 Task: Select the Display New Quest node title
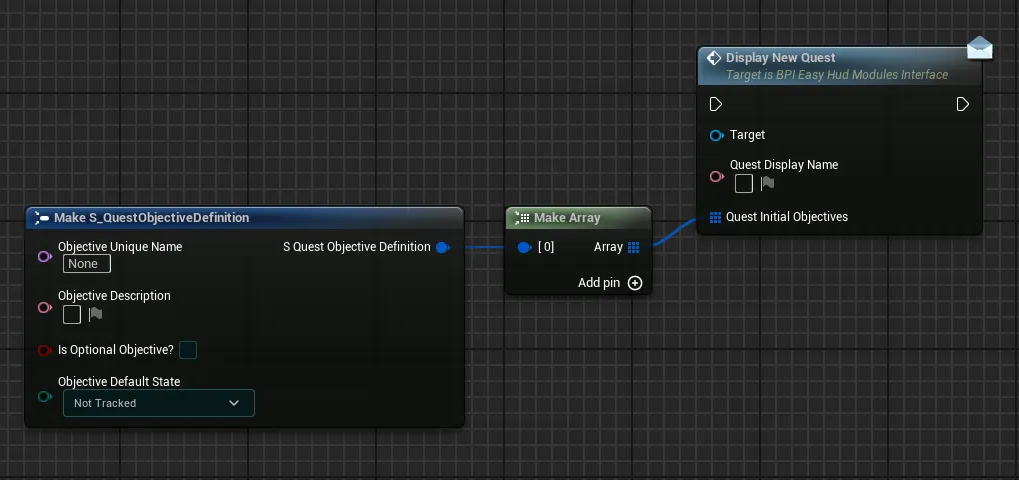[x=780, y=58]
